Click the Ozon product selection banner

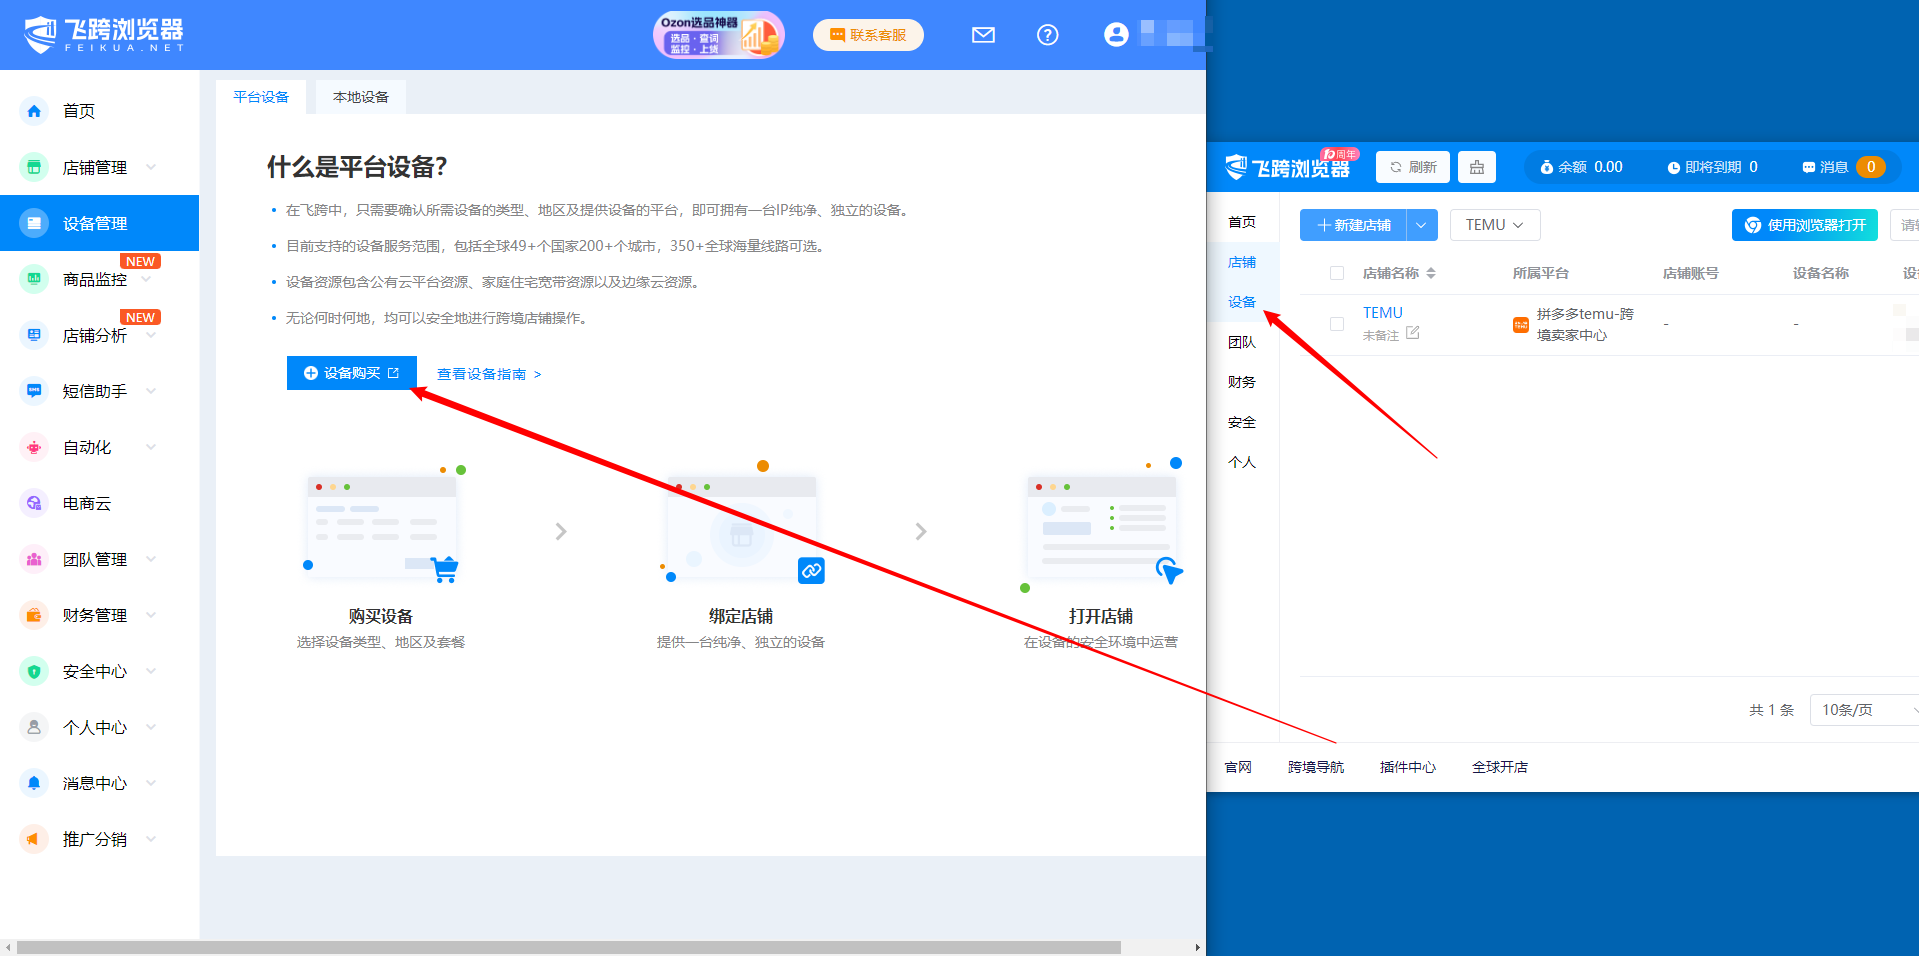pyautogui.click(x=718, y=36)
